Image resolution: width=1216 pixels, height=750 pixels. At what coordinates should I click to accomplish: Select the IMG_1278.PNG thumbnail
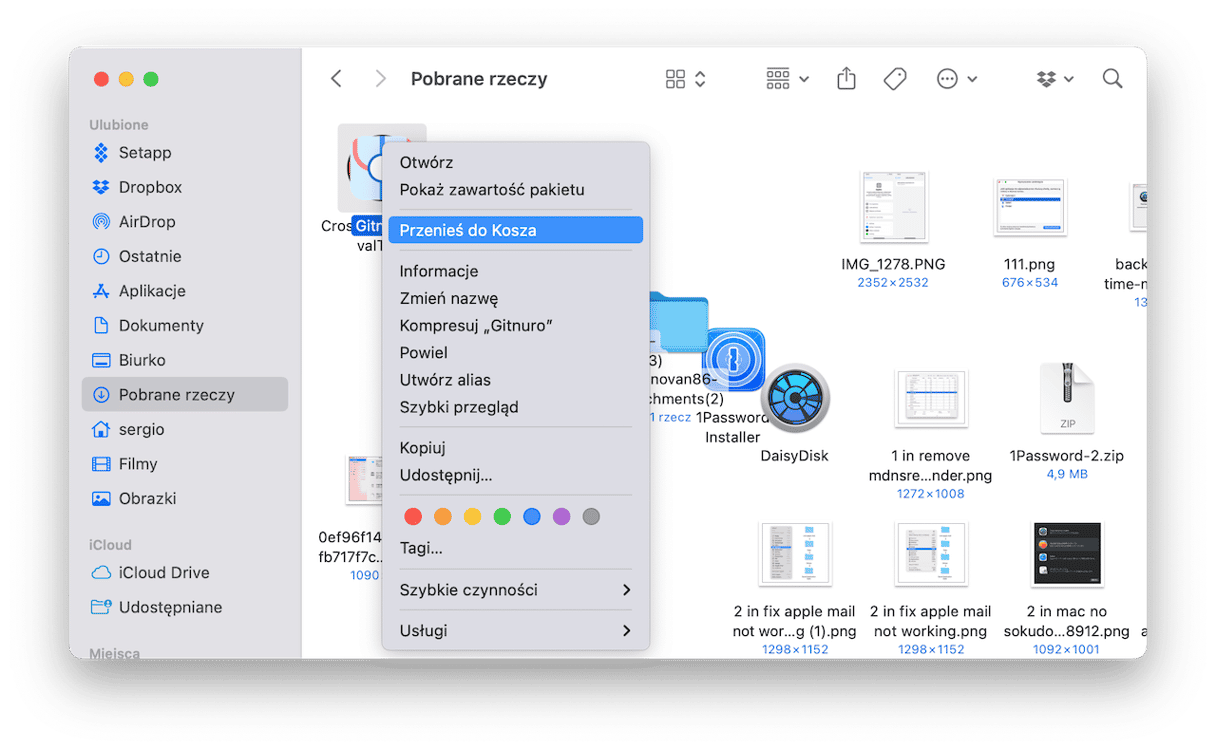click(893, 208)
